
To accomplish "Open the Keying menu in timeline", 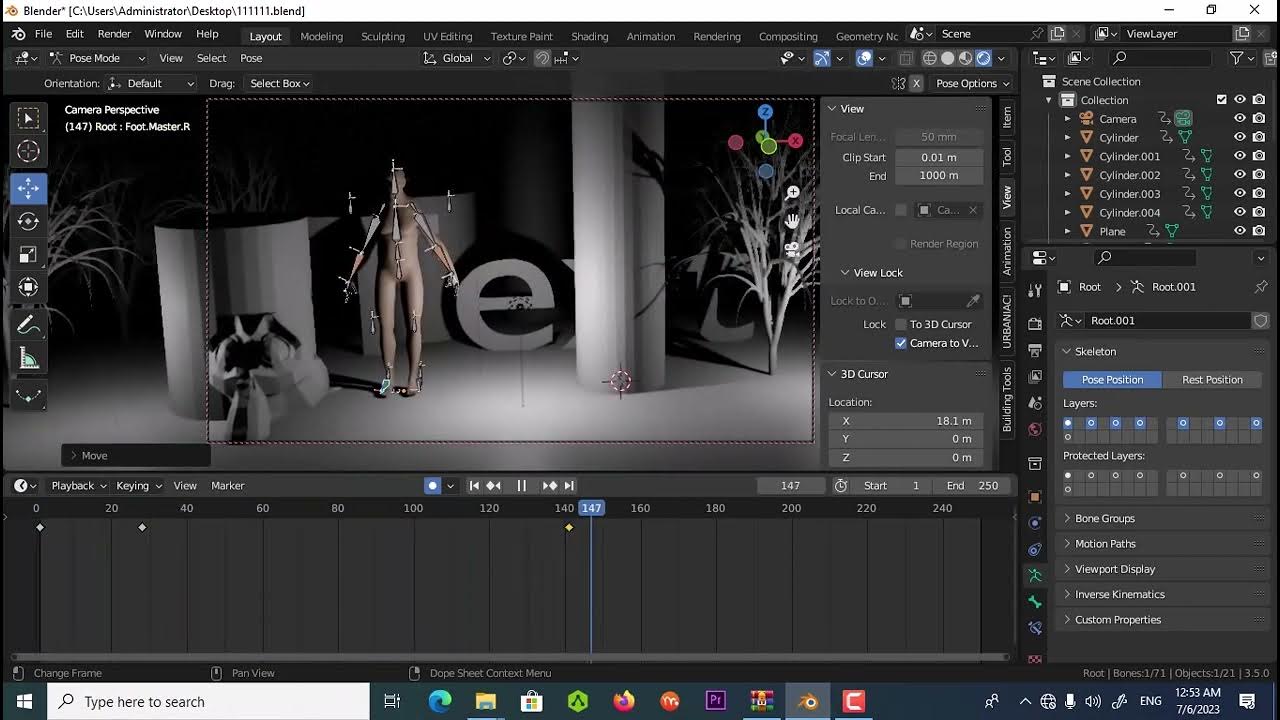I will (x=139, y=486).
